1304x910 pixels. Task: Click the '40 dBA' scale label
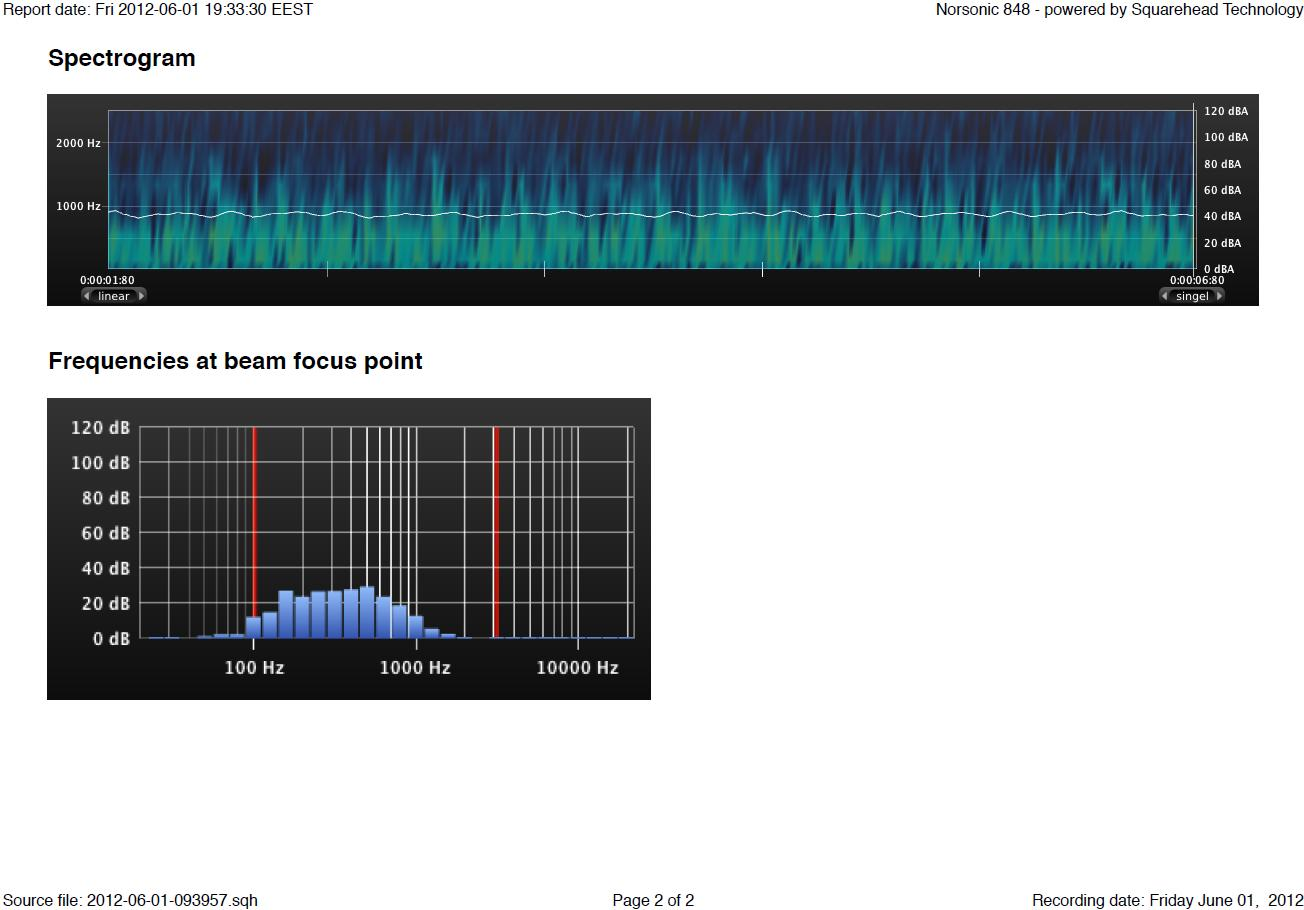[1222, 216]
